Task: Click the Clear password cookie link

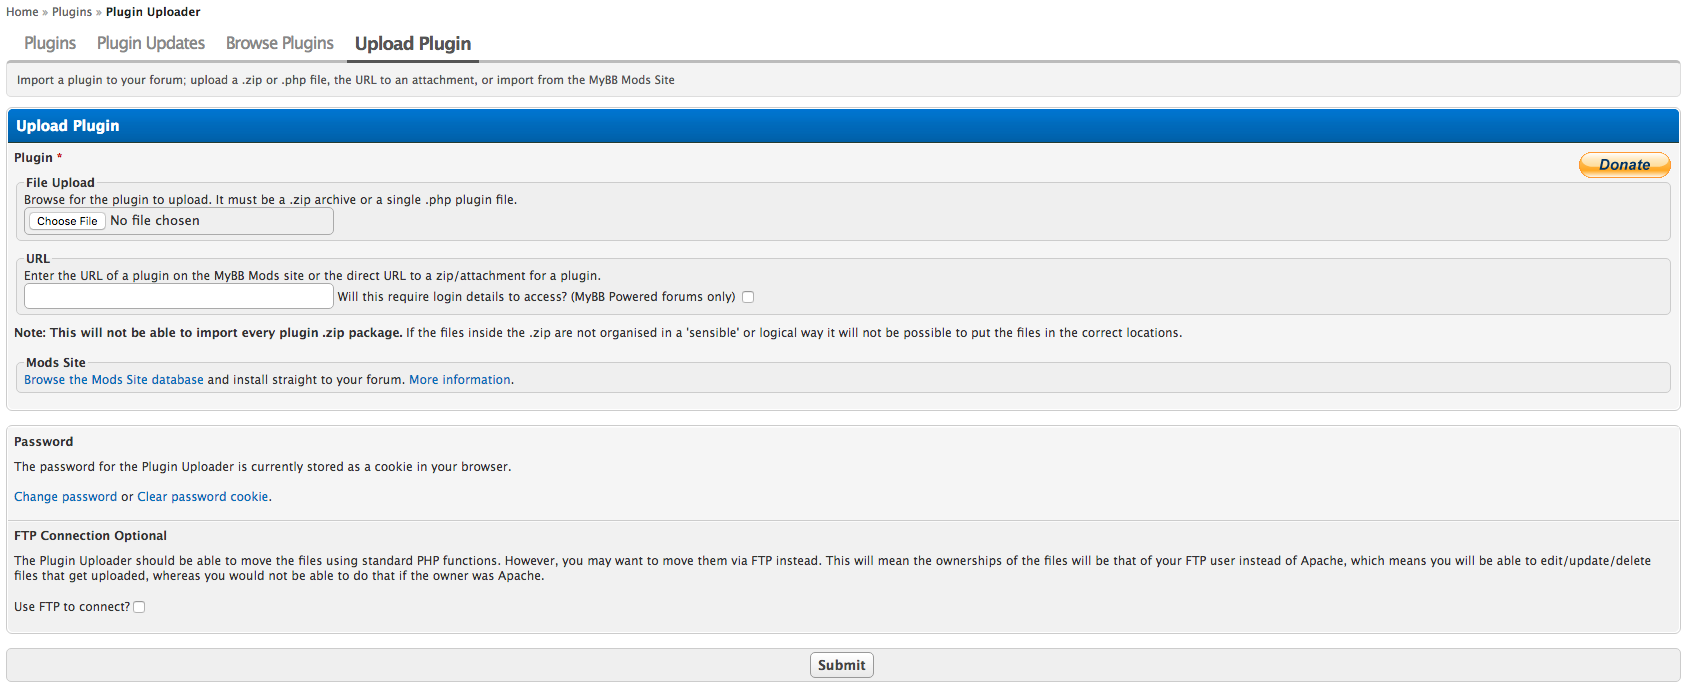Action: 203,497
